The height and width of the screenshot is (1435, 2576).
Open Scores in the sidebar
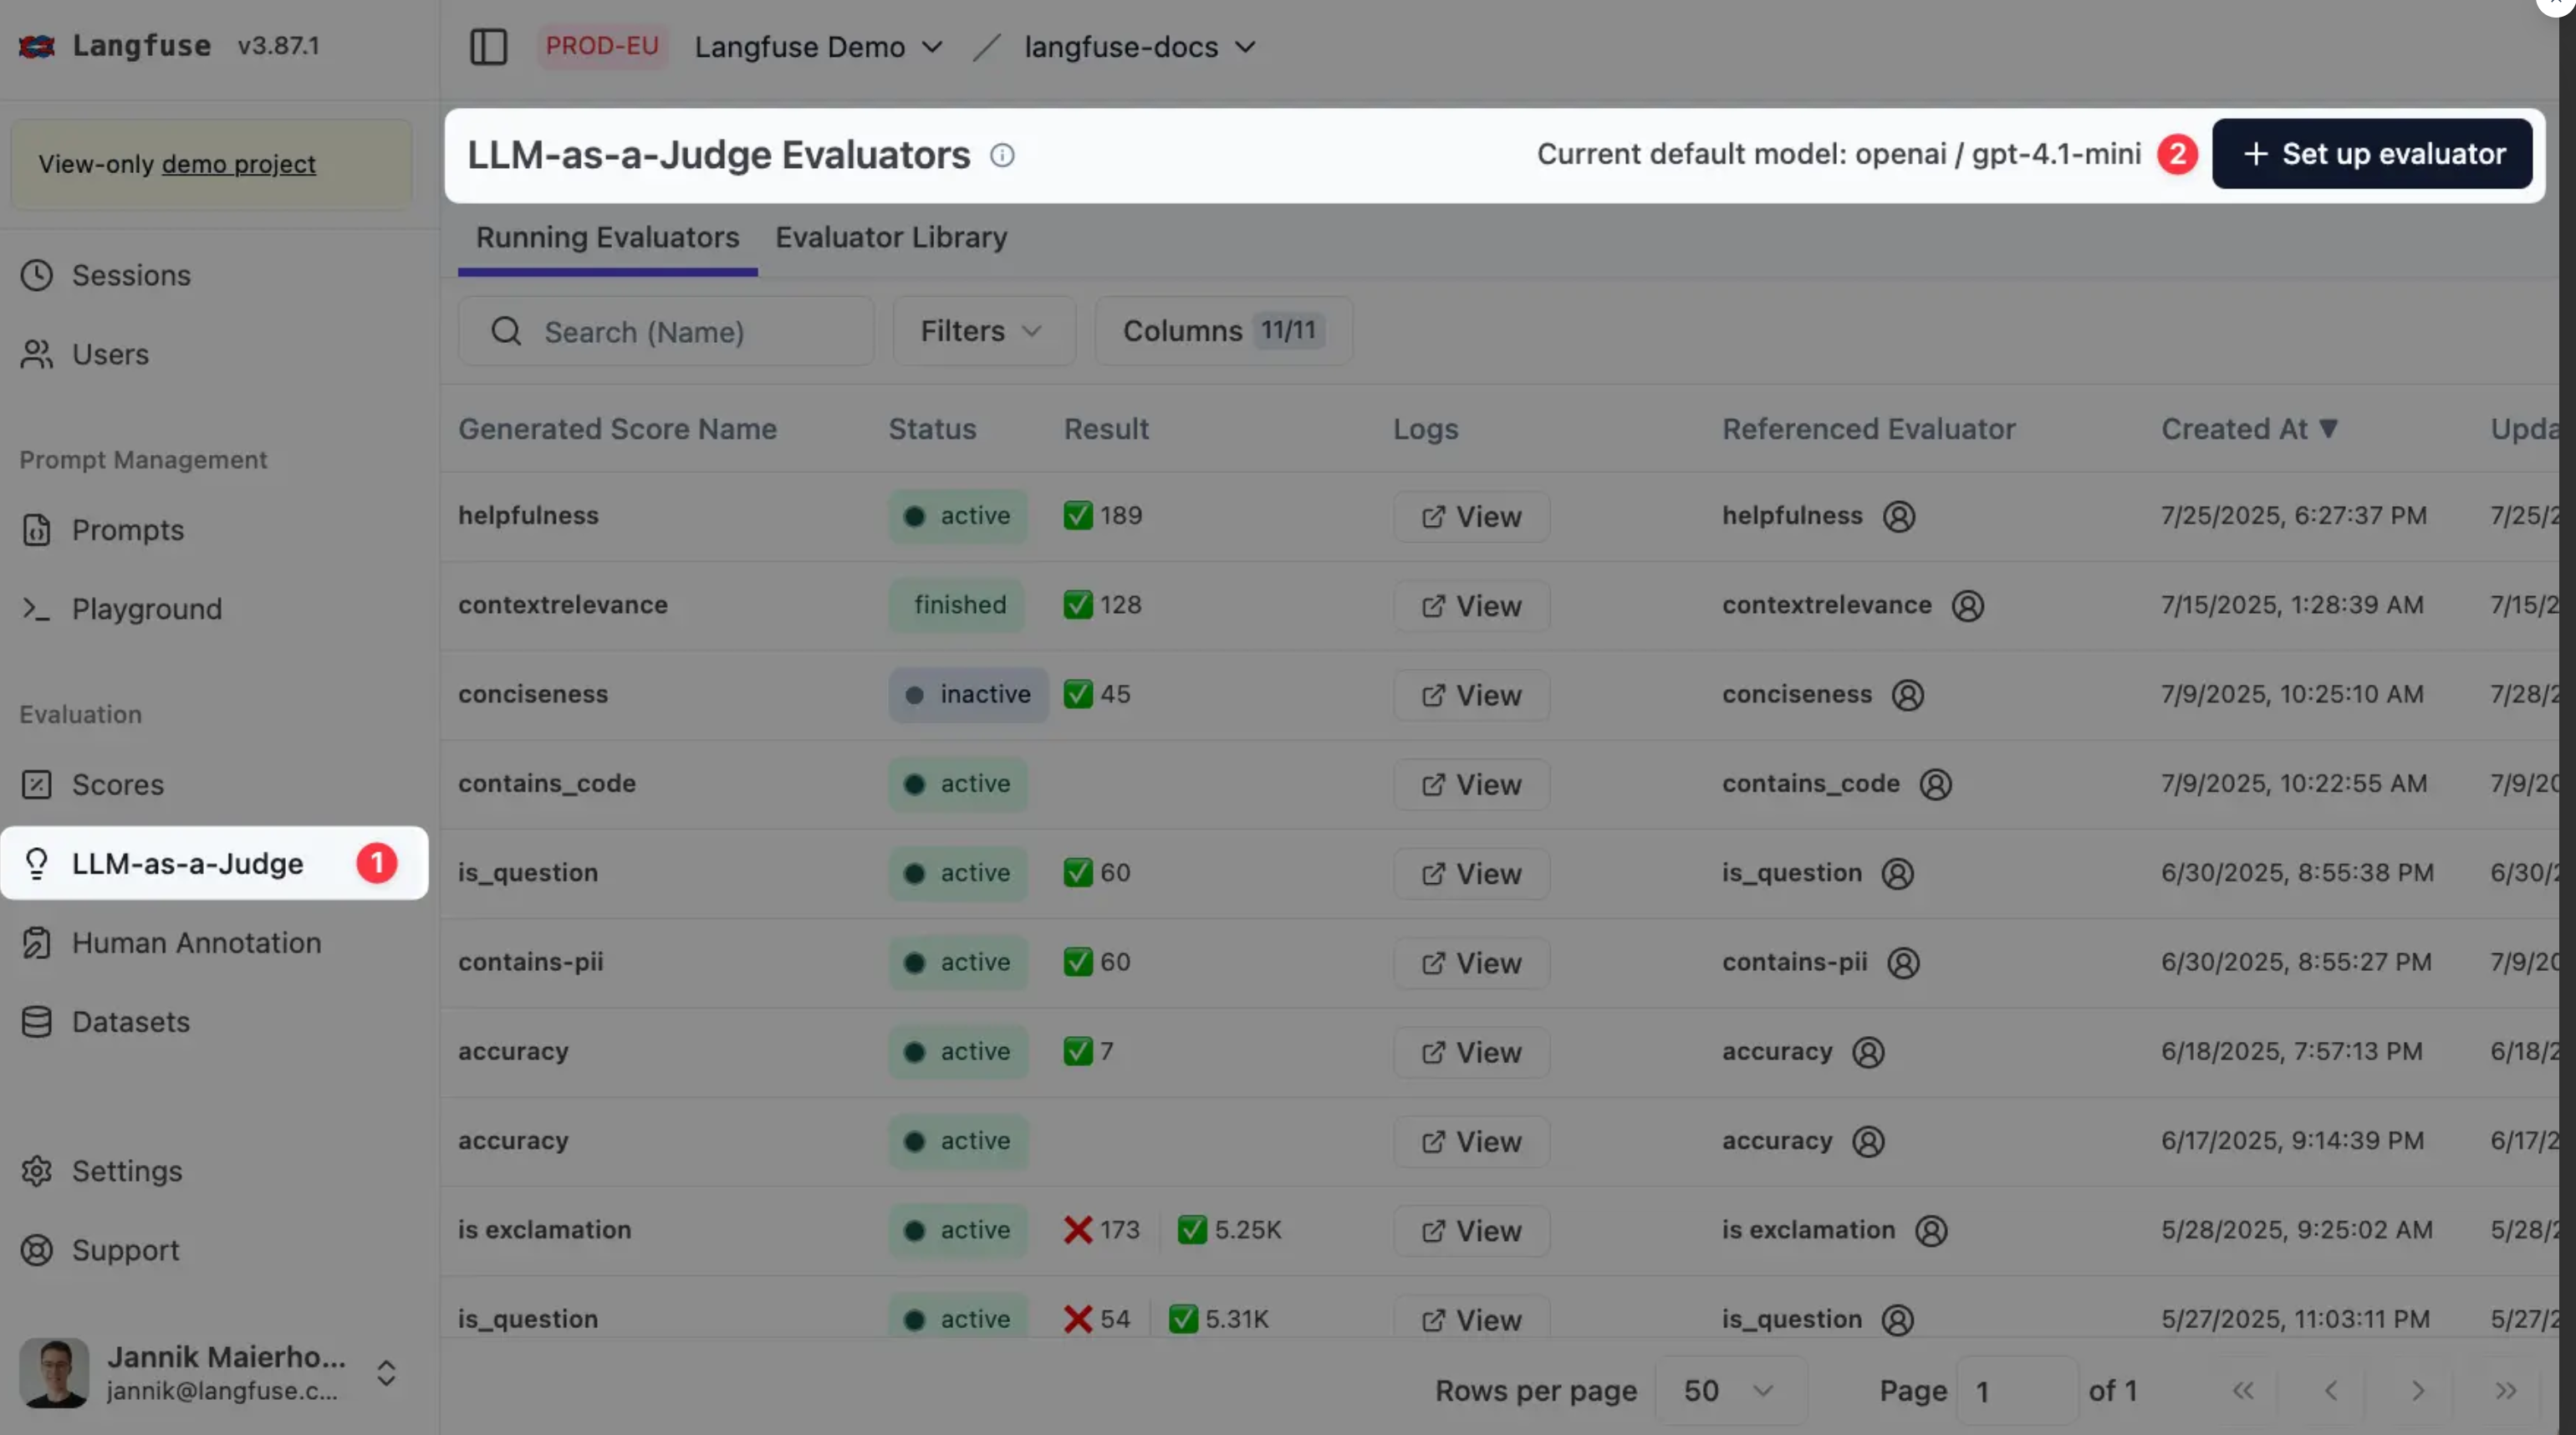117,785
